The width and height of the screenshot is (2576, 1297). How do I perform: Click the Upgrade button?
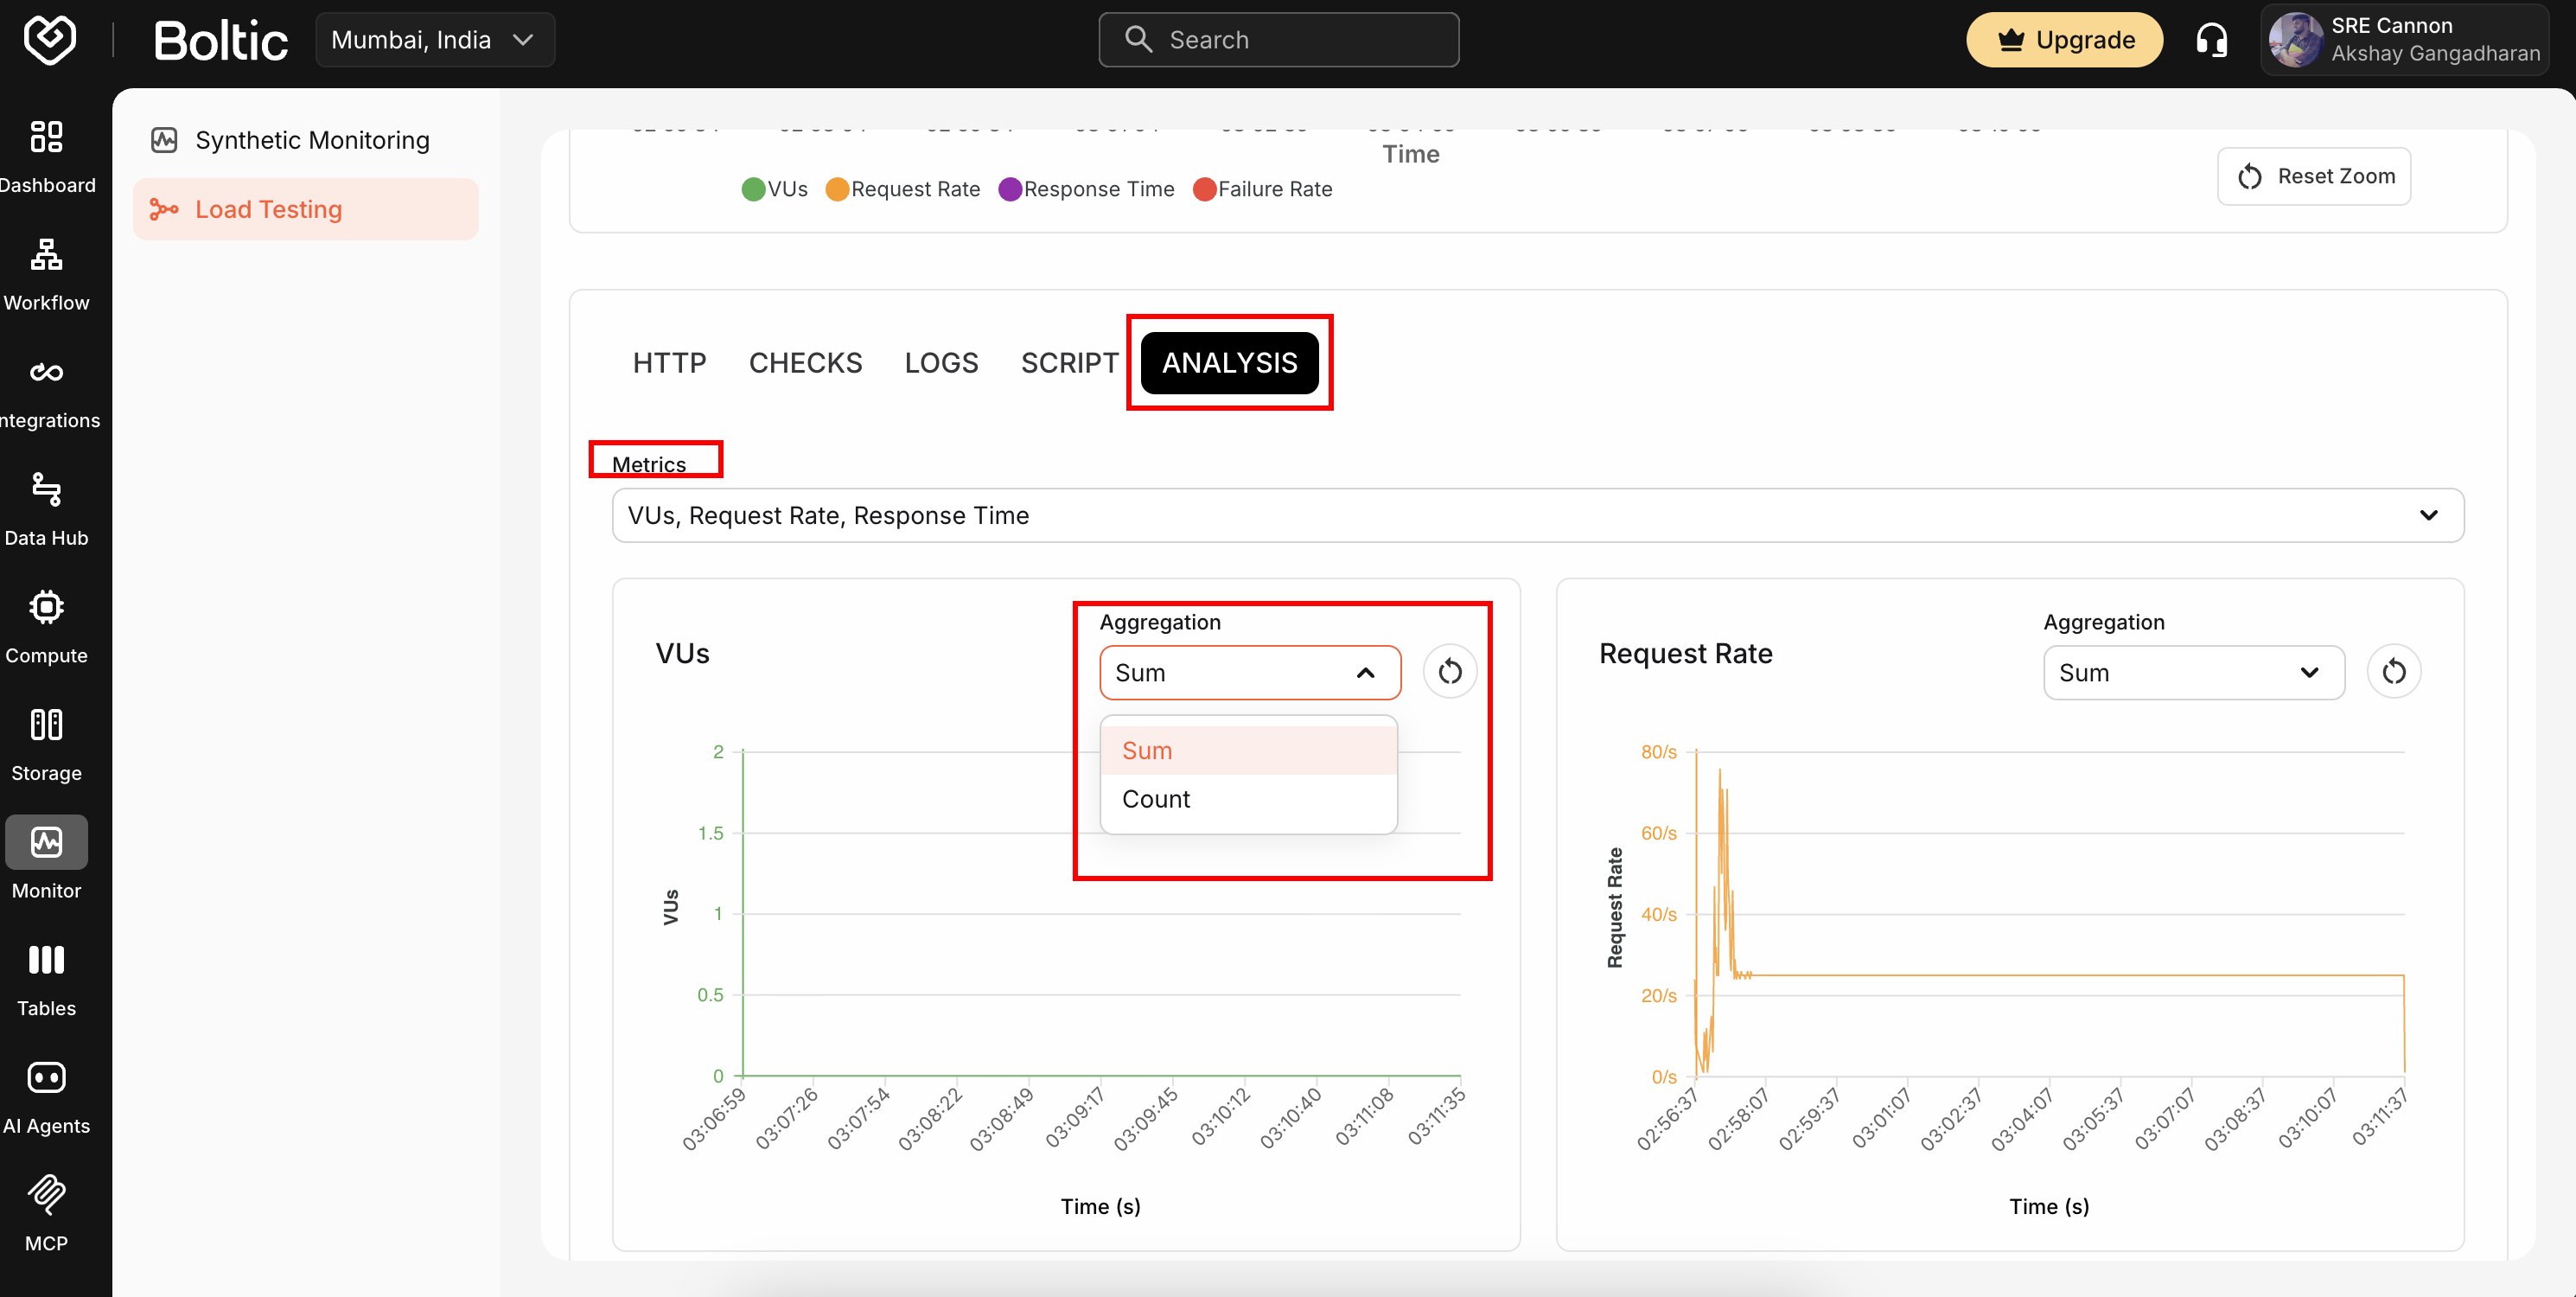2064,39
